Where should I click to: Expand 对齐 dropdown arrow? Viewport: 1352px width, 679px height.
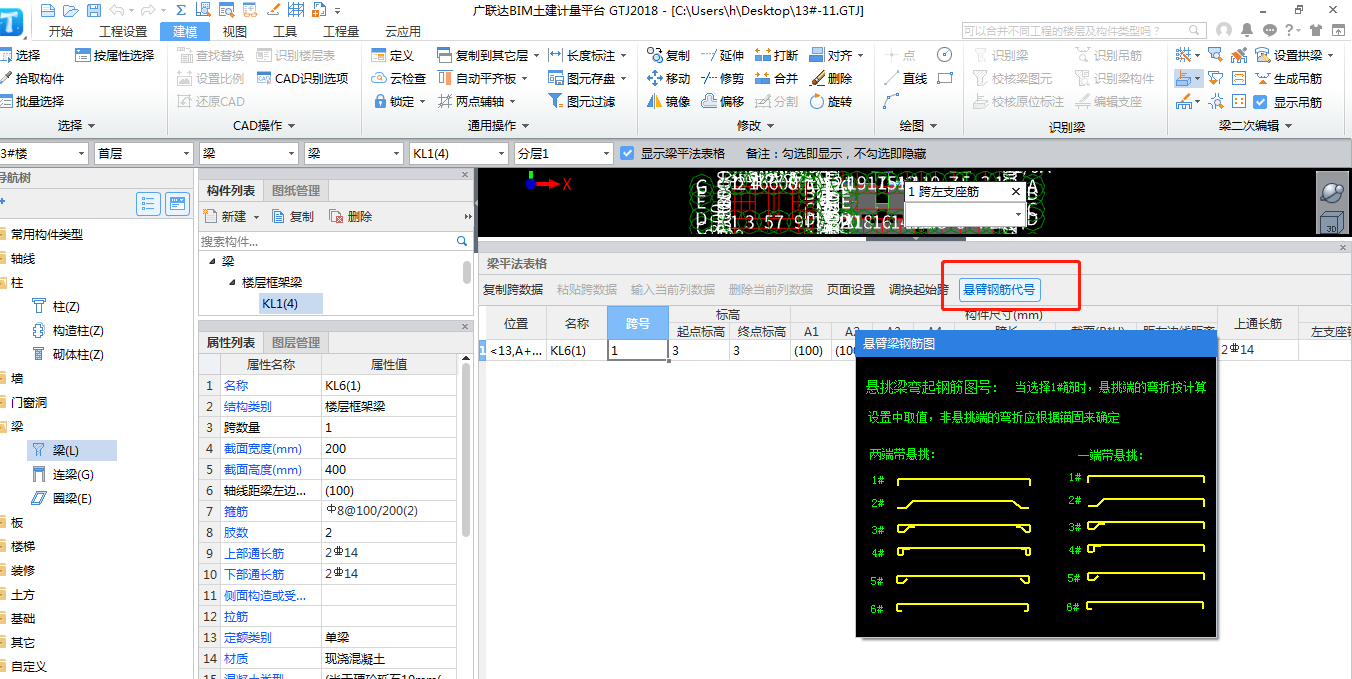(x=861, y=55)
